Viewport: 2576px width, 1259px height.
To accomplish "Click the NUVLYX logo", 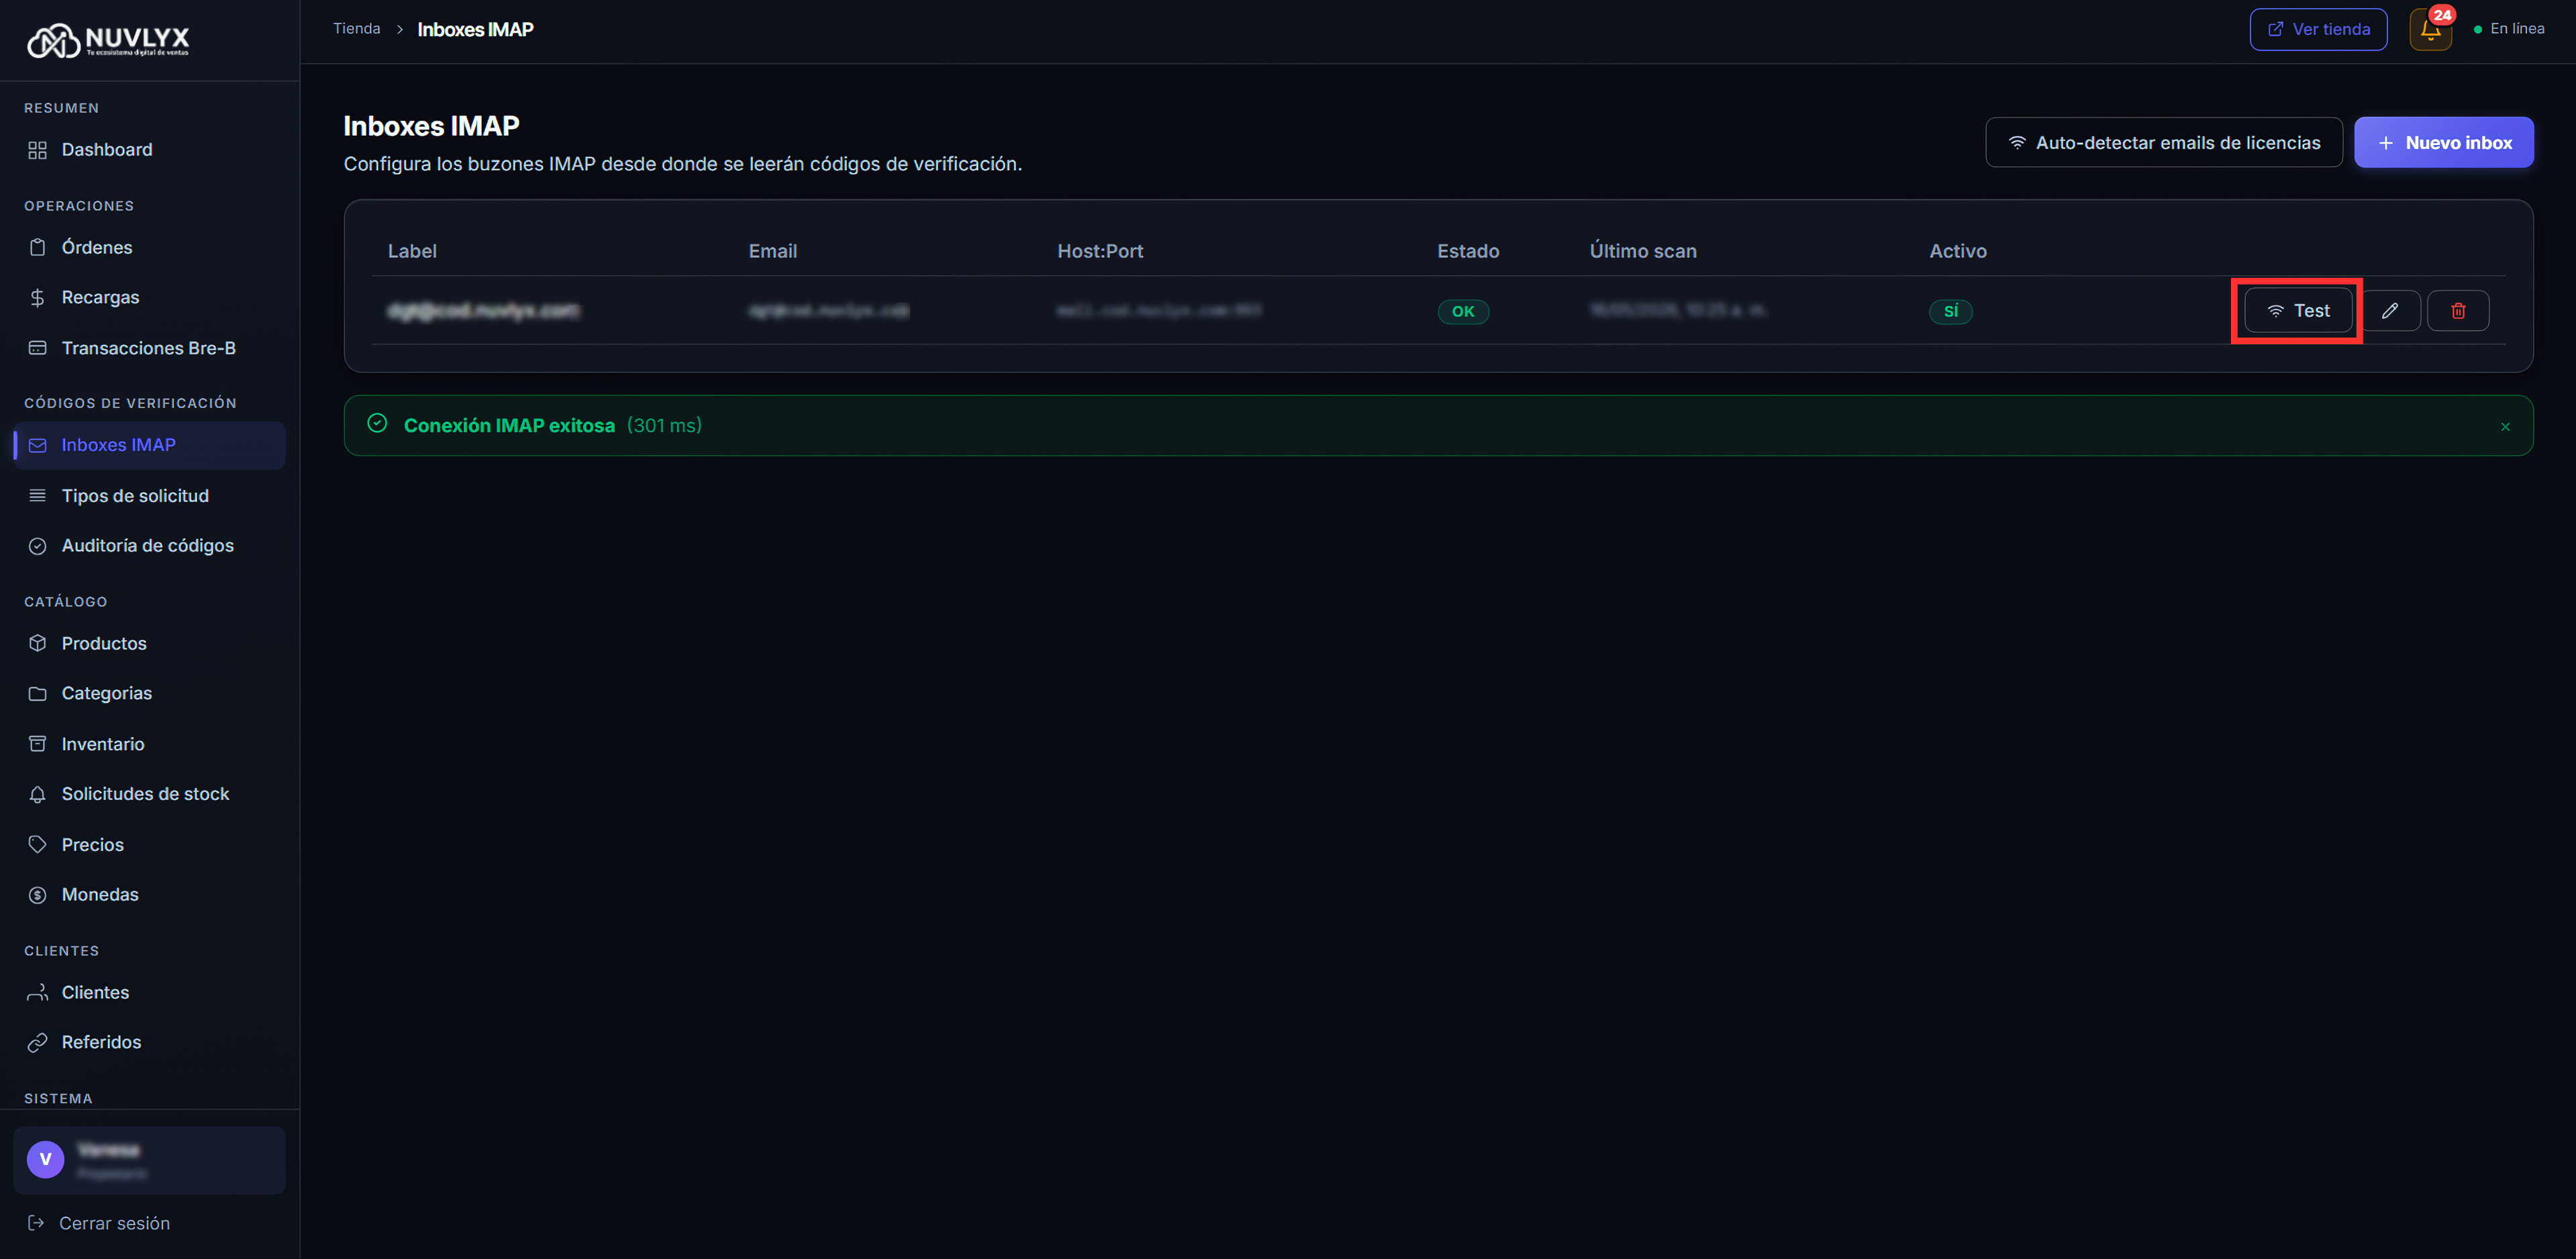I will click(108, 40).
